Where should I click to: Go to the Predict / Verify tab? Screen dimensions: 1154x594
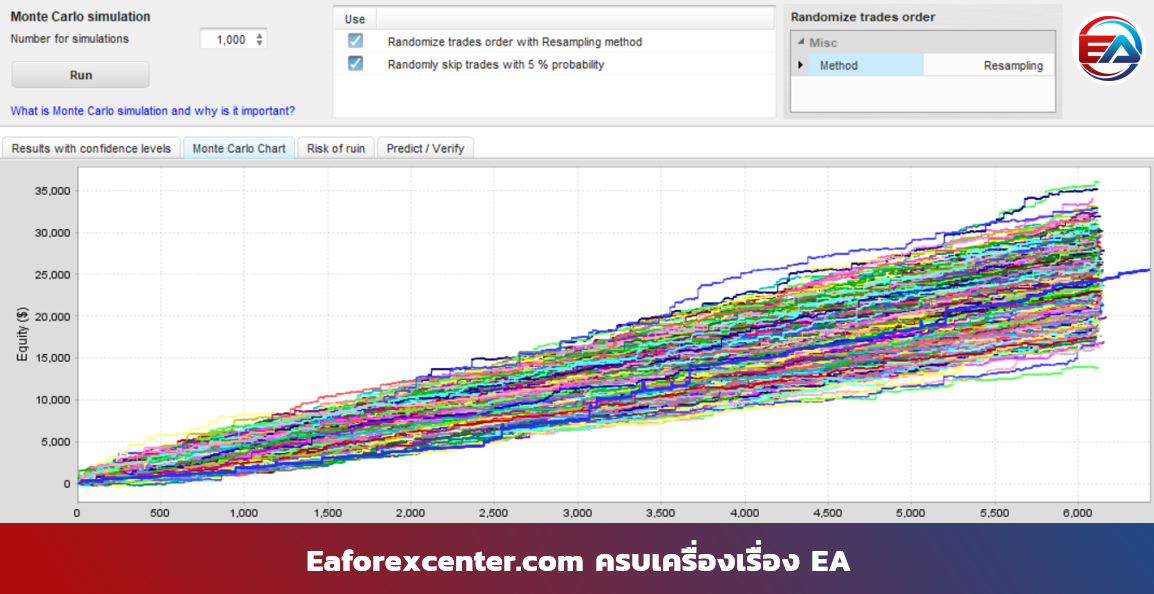[x=425, y=148]
